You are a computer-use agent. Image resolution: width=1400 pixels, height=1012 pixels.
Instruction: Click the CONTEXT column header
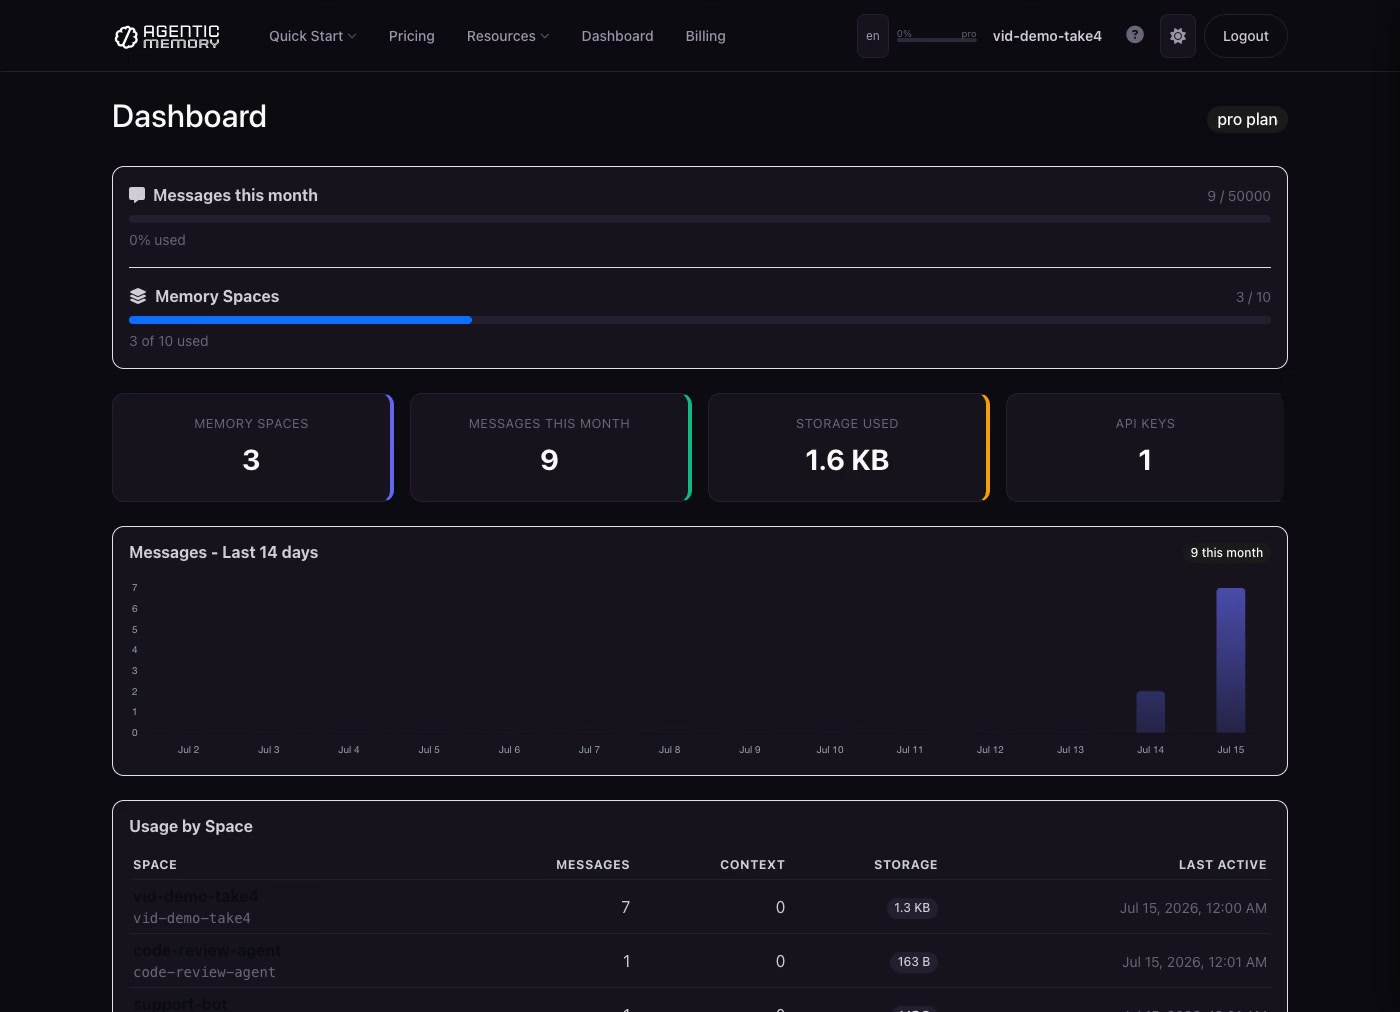click(x=752, y=865)
